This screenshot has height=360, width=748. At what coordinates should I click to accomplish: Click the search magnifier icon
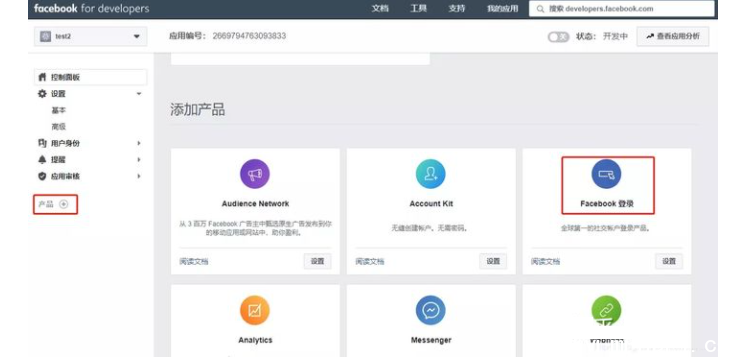(x=540, y=9)
